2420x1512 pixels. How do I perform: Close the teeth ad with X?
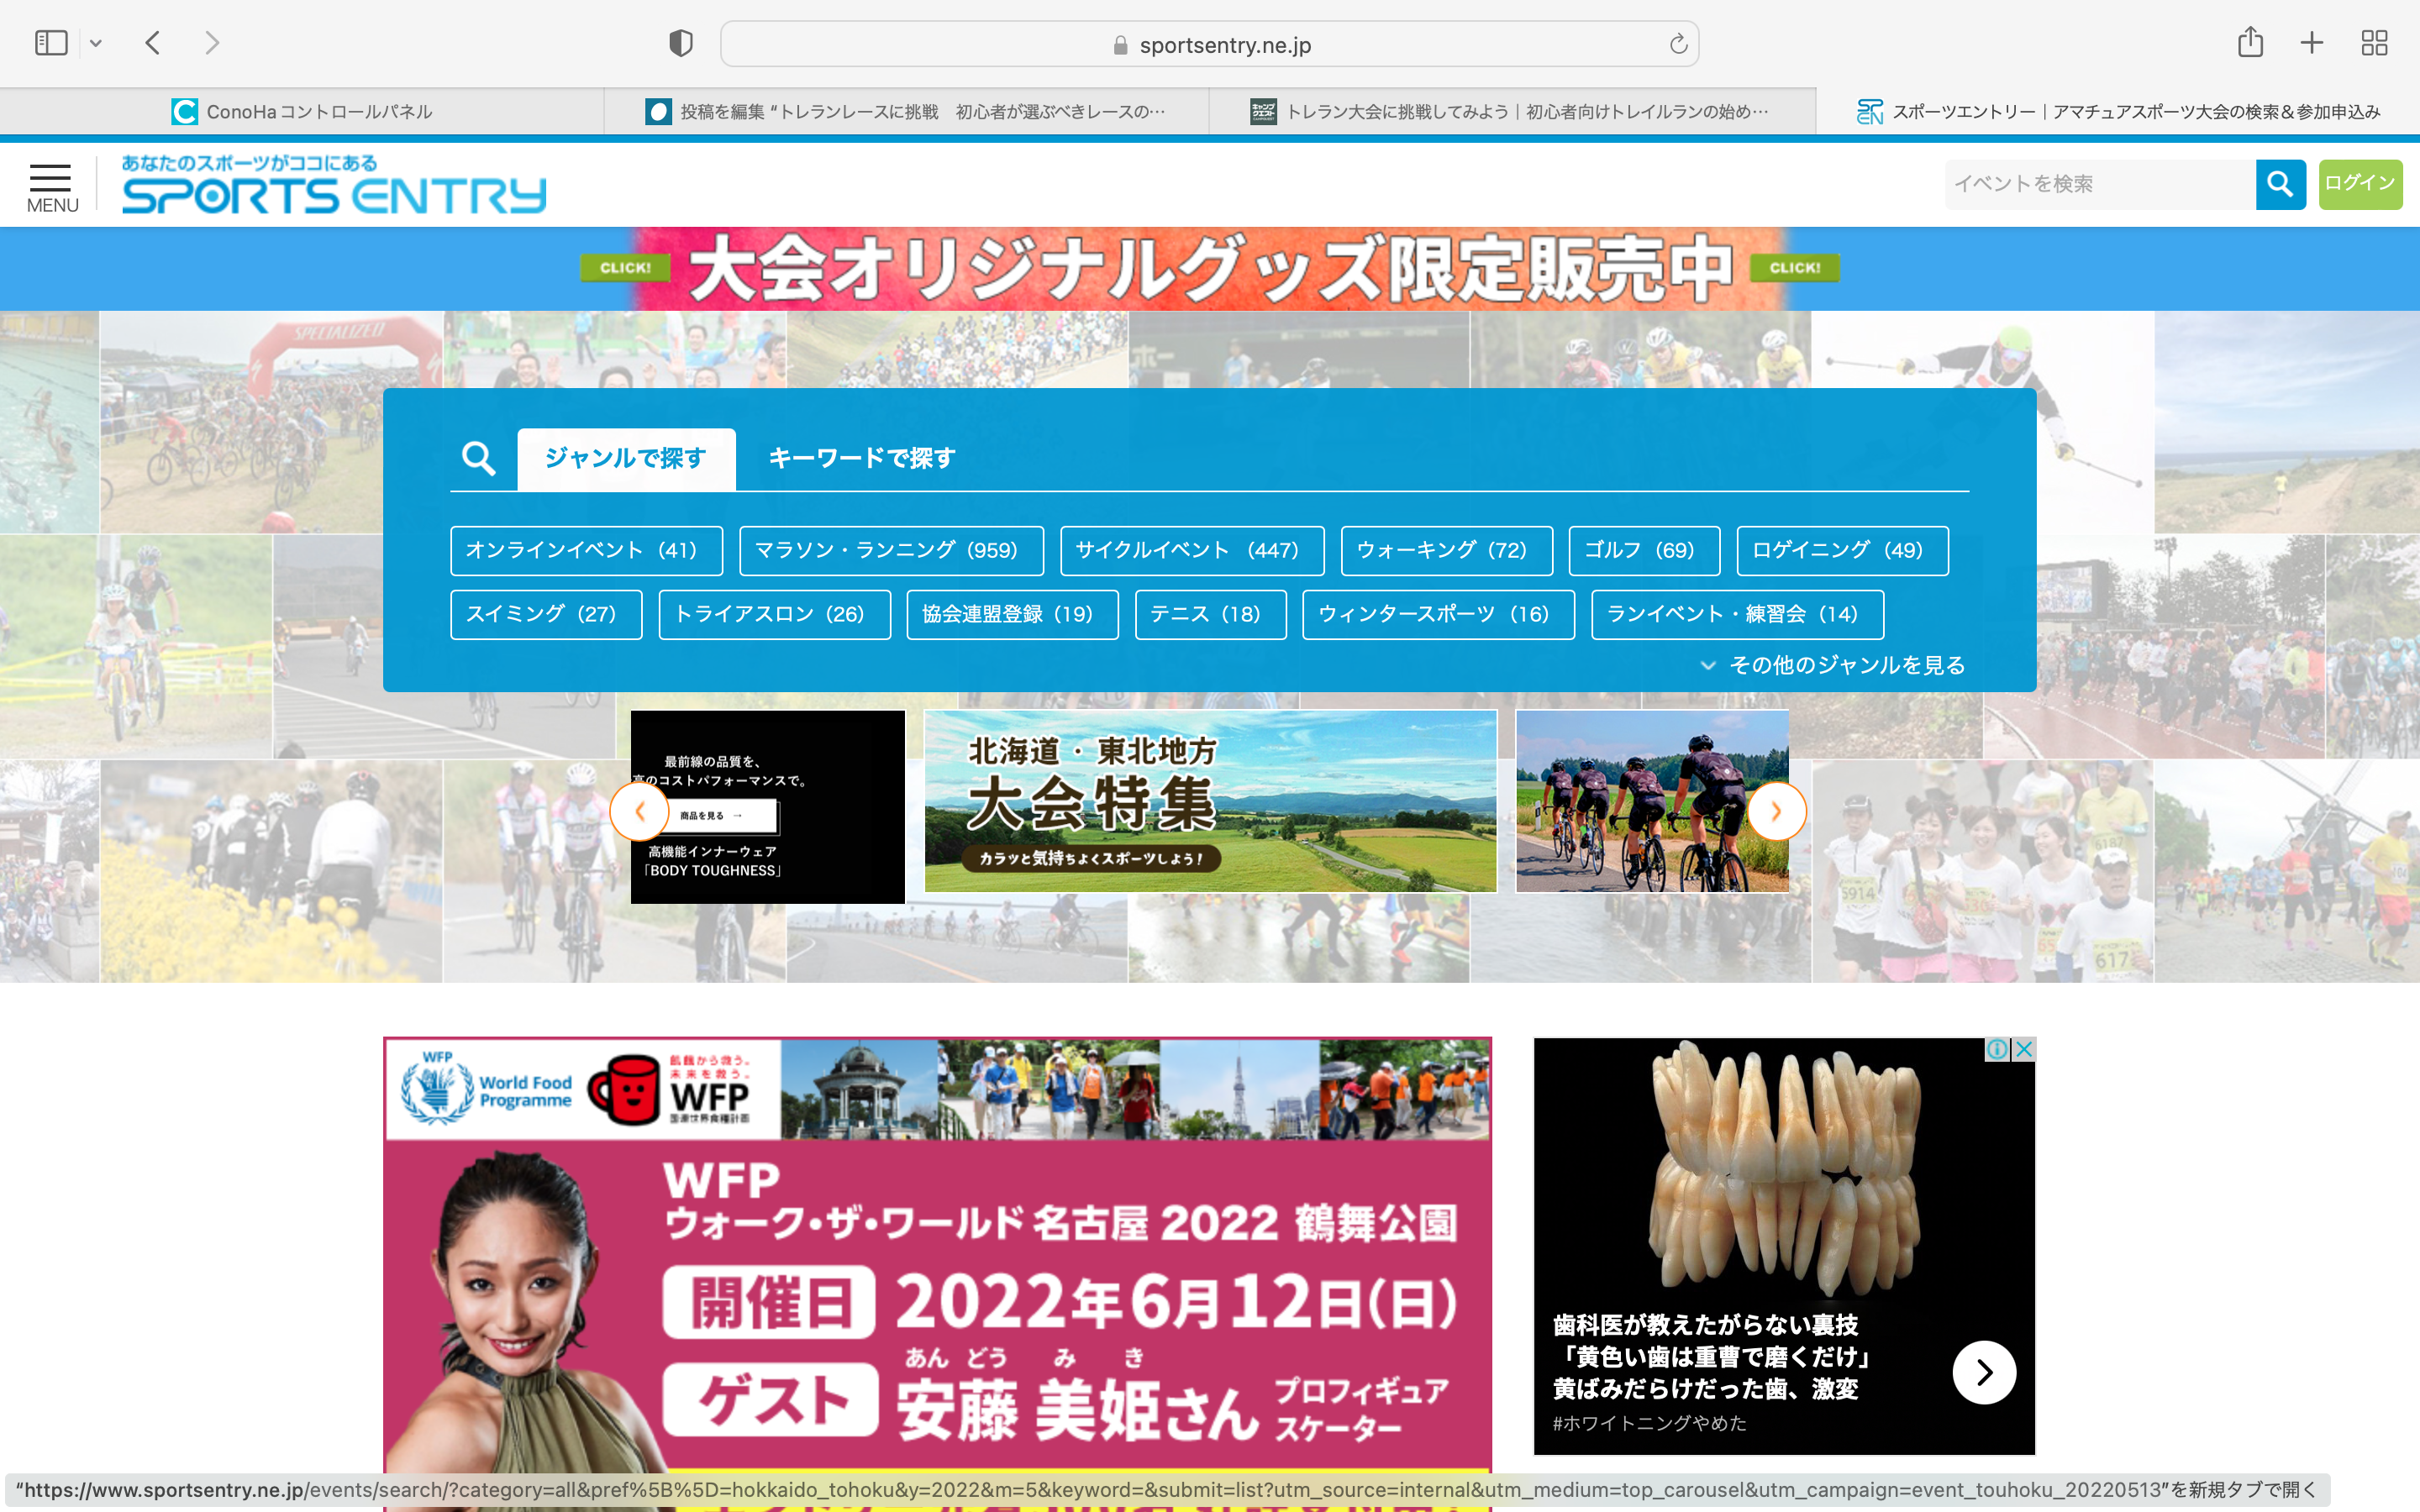(x=2023, y=1049)
